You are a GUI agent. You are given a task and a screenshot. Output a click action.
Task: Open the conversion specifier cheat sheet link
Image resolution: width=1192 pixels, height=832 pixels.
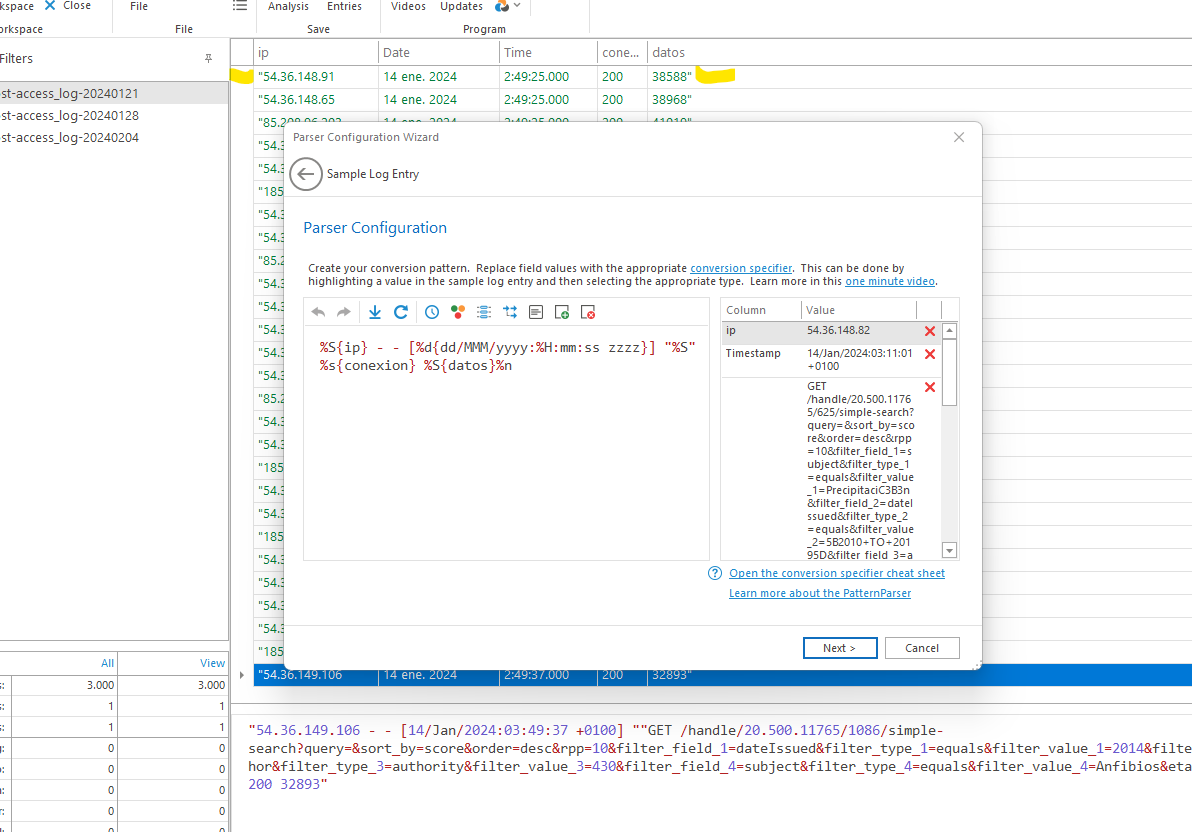point(836,573)
